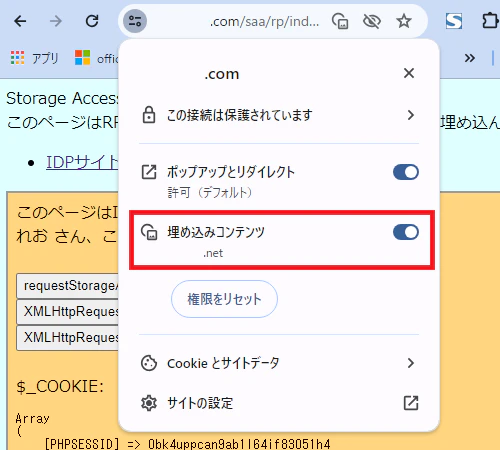Click the requestStorageAccess button
The image size is (500, 450).
pyautogui.click(x=68, y=286)
